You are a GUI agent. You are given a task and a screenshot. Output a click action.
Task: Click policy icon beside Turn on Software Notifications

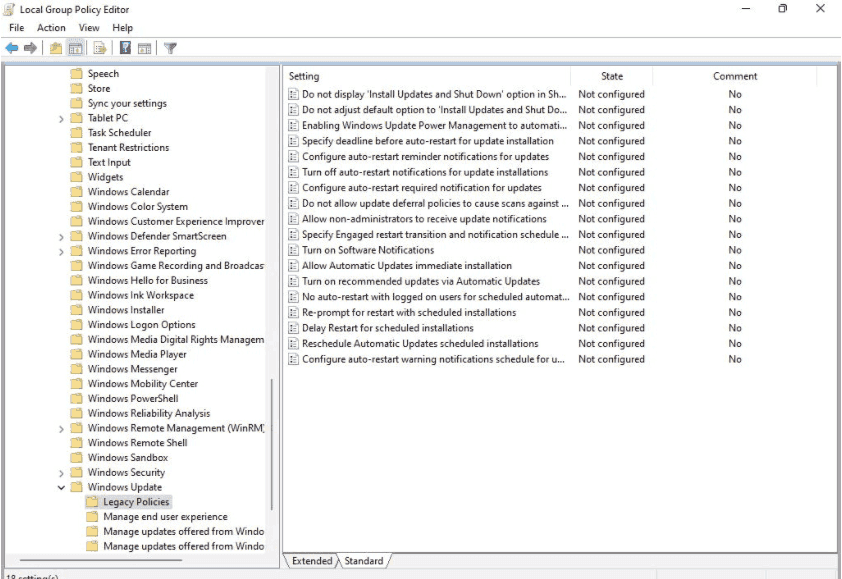click(293, 250)
